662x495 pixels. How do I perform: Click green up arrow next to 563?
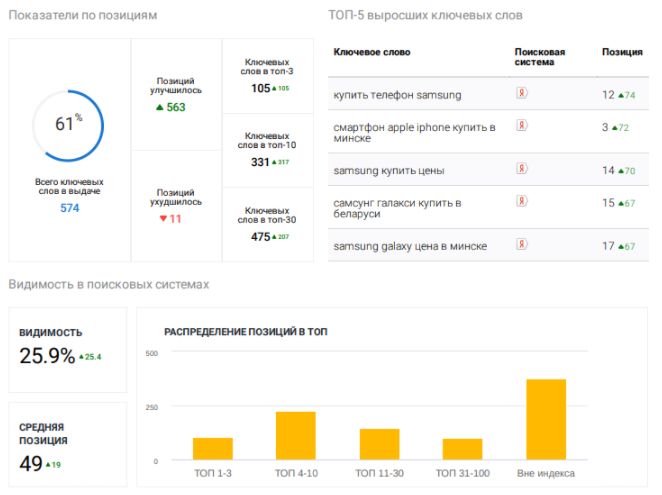point(160,108)
